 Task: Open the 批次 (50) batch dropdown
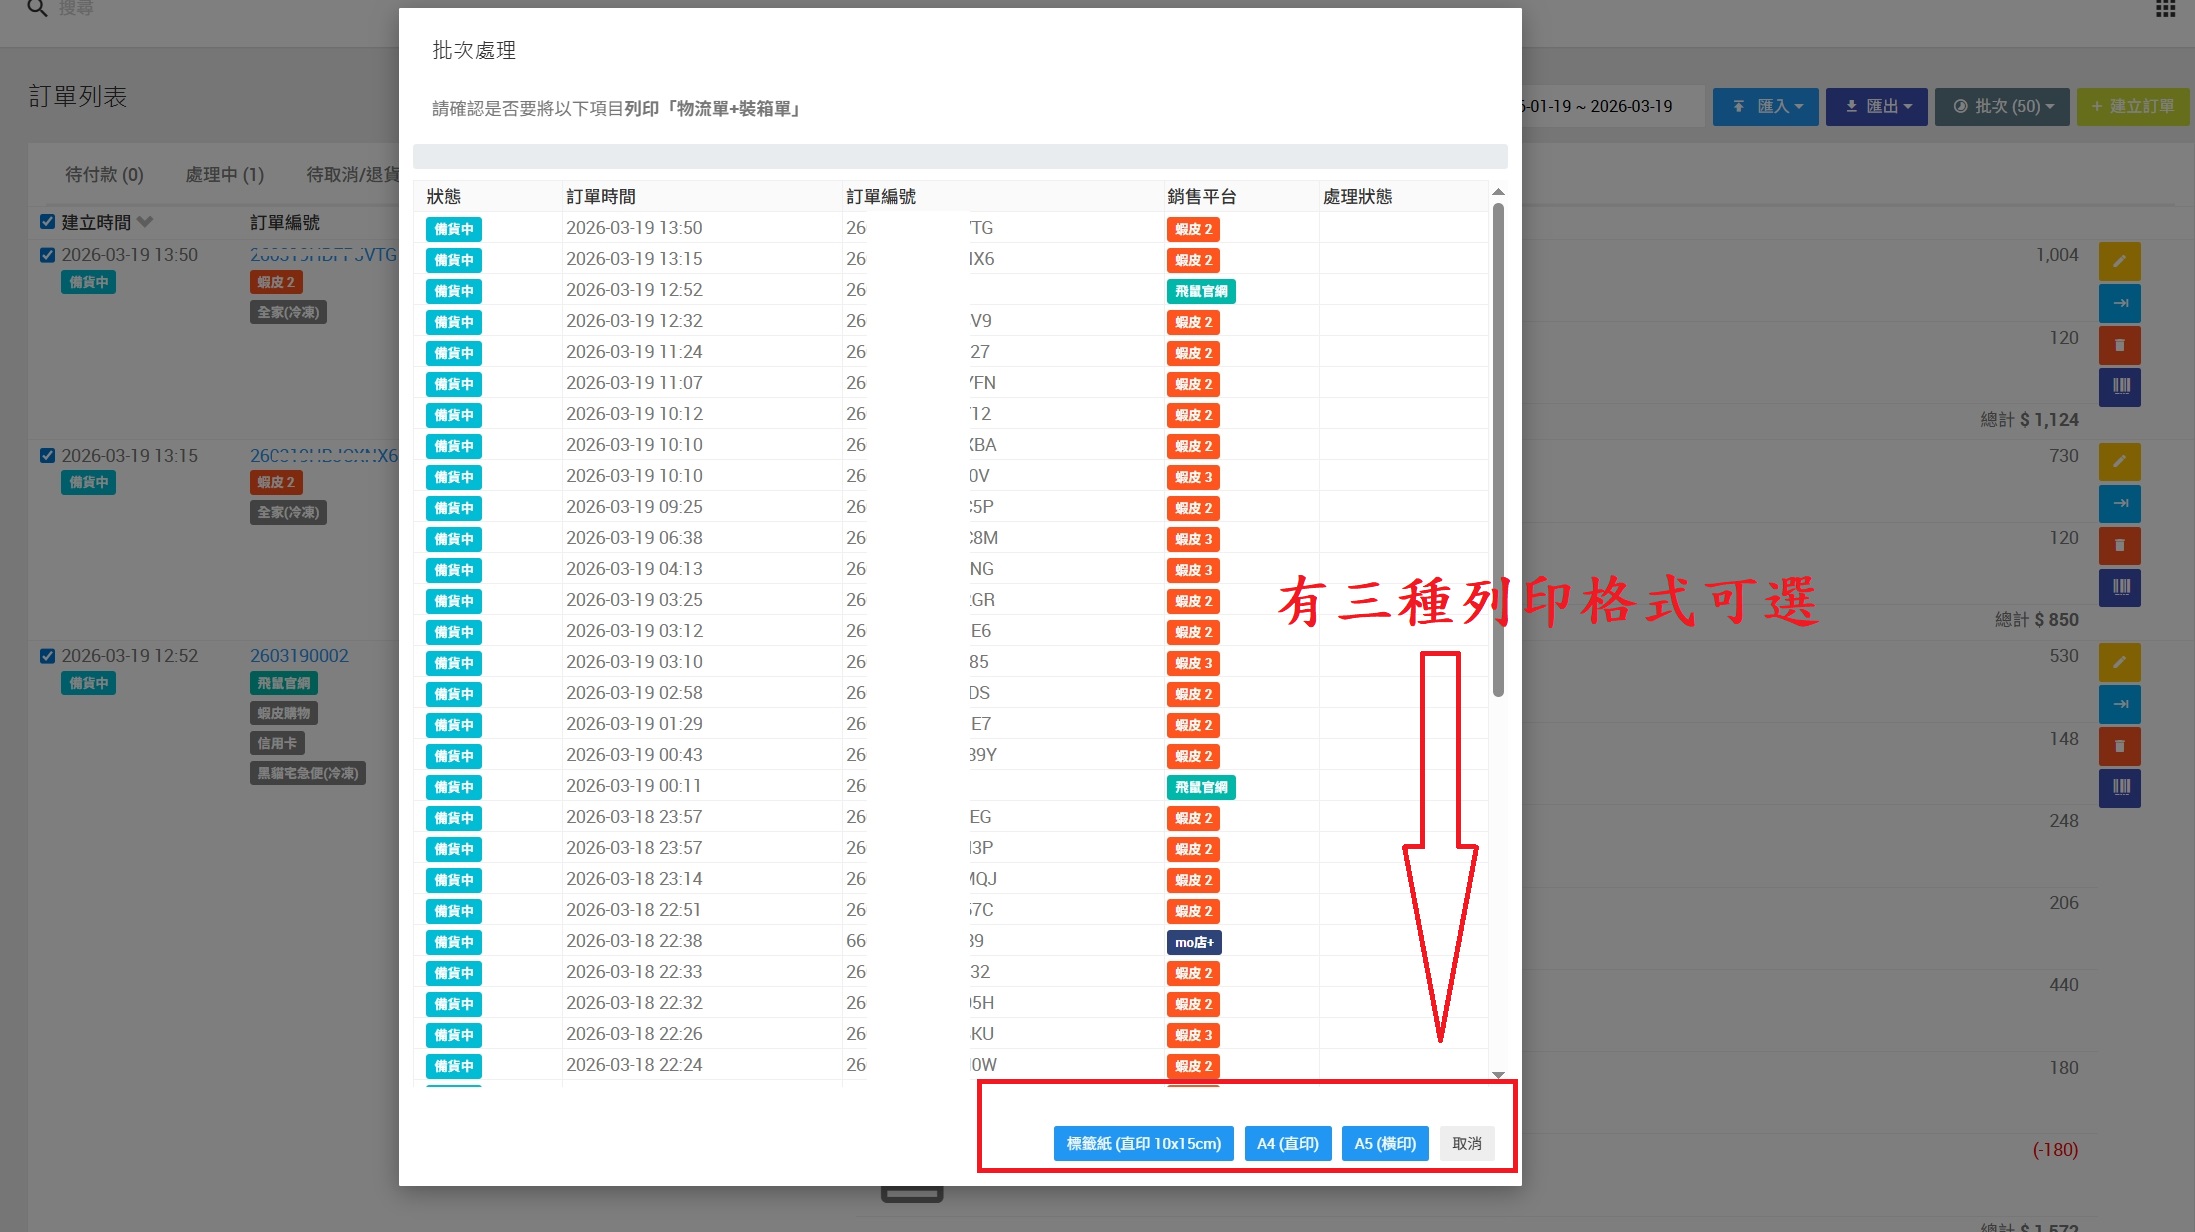pos(2002,107)
